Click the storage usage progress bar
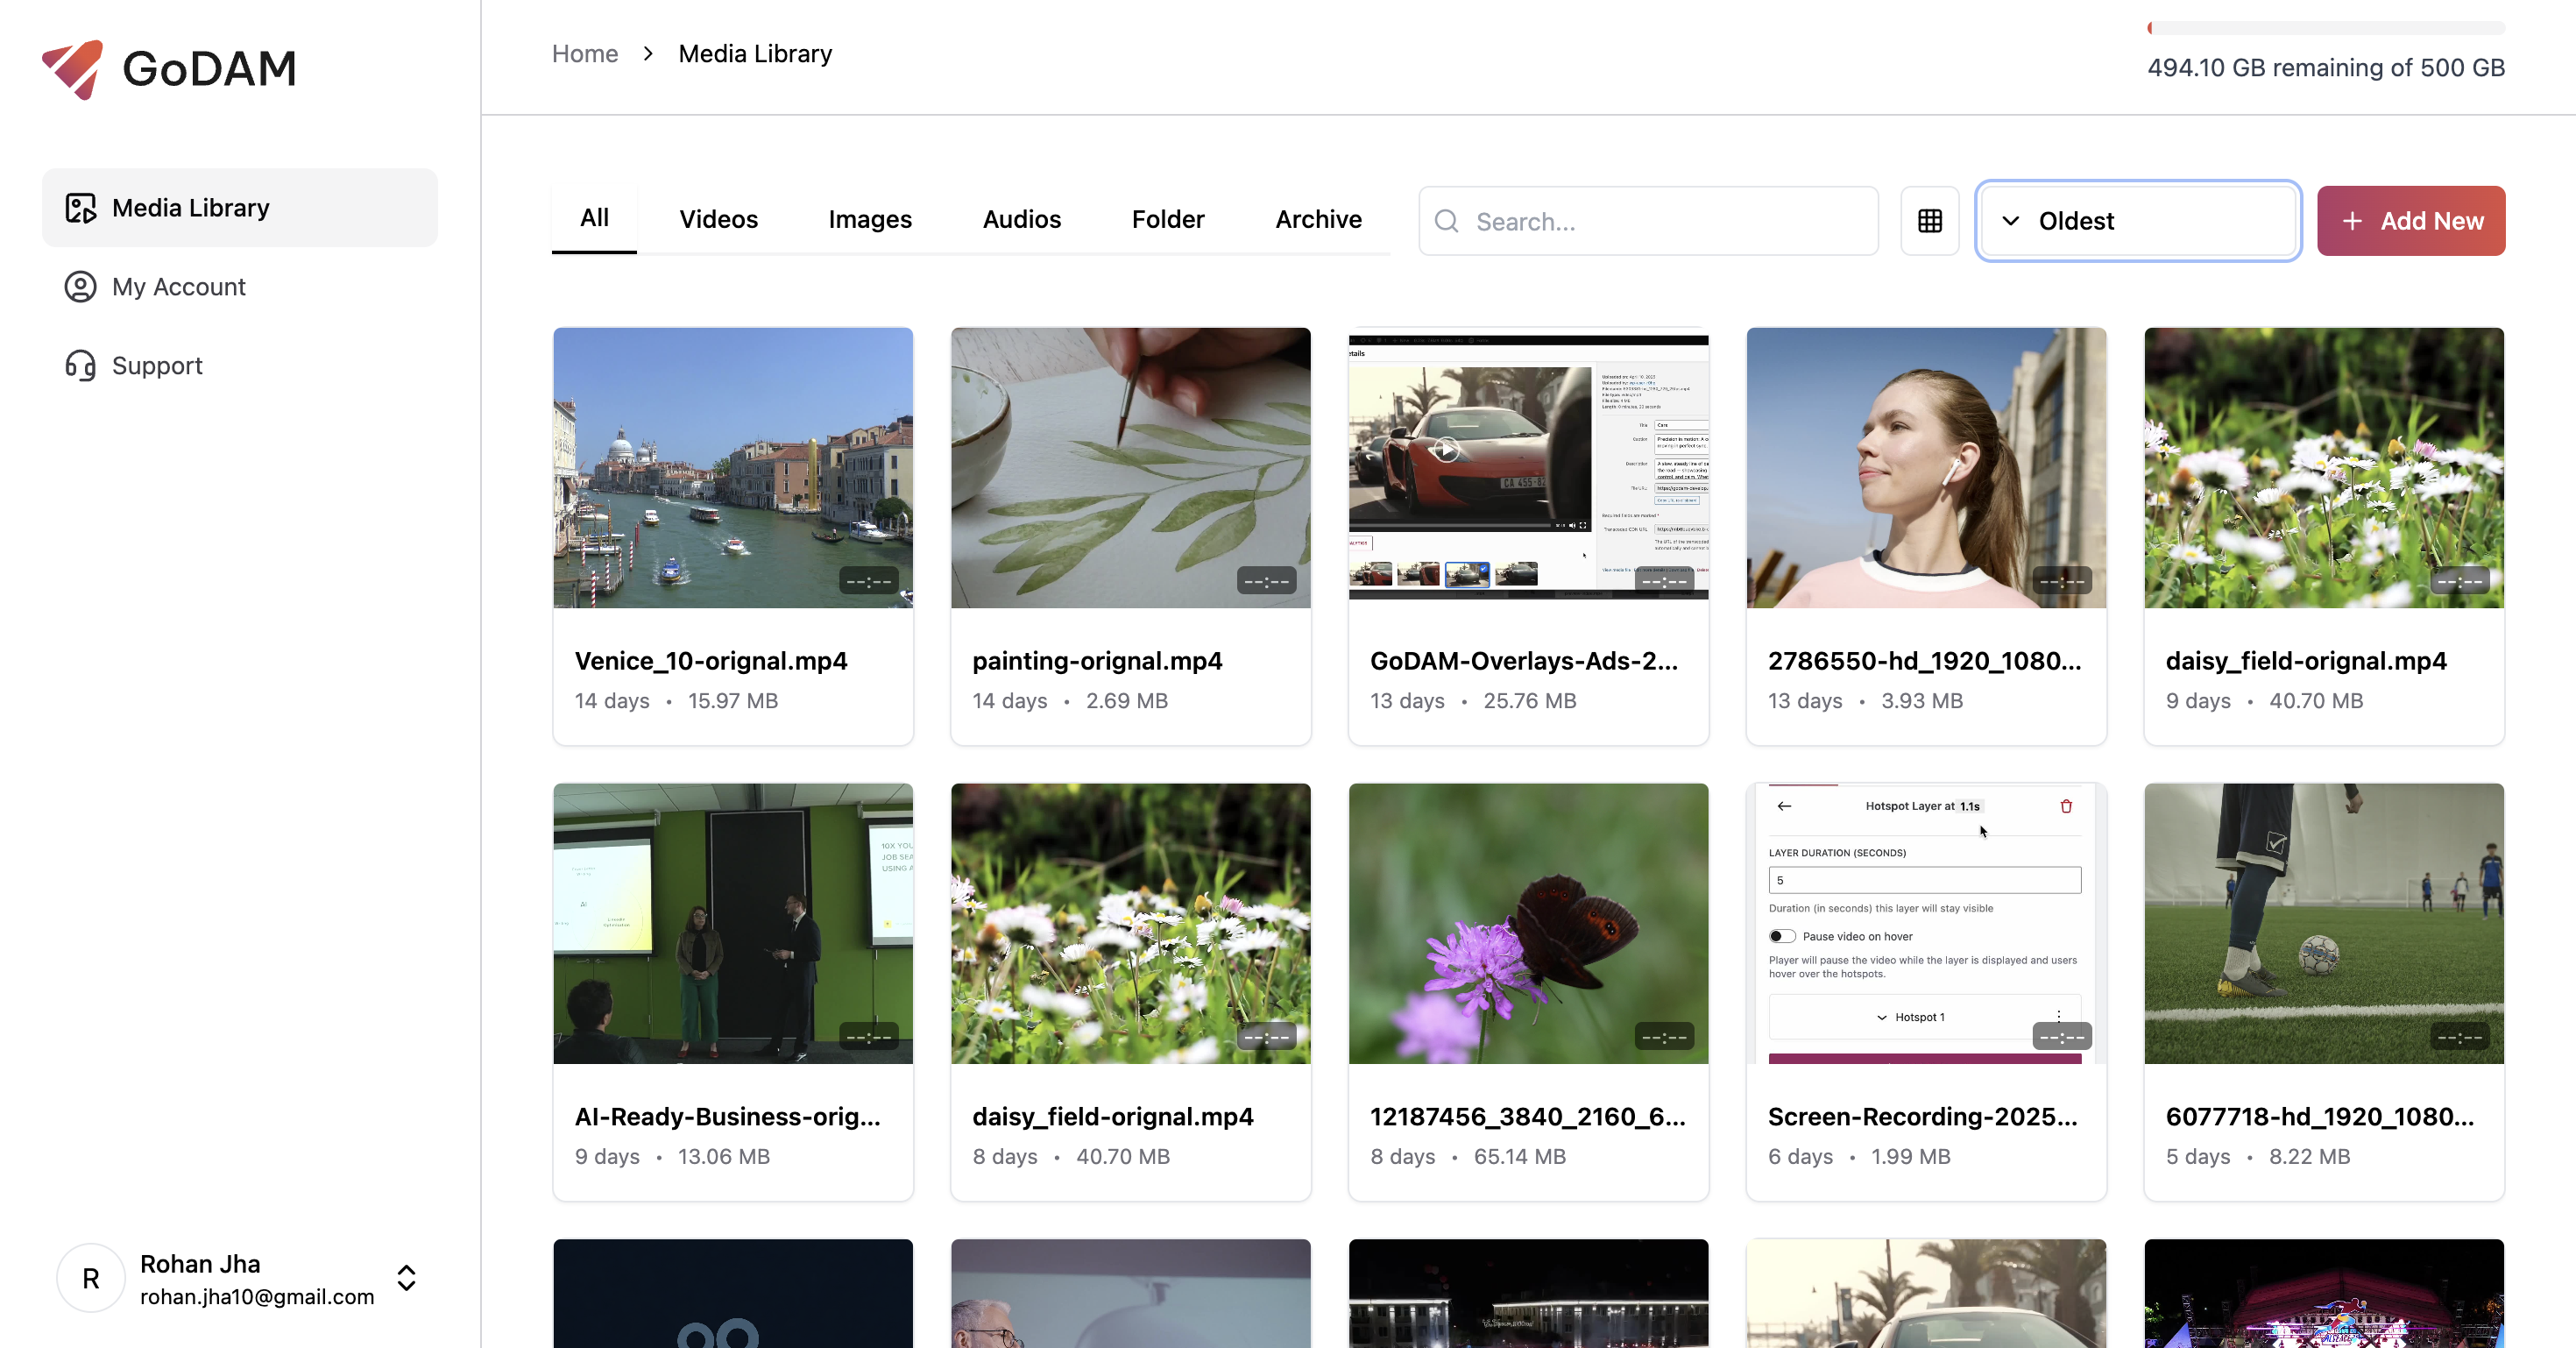Screen dimensions: 2576x1348 click(x=2325, y=28)
